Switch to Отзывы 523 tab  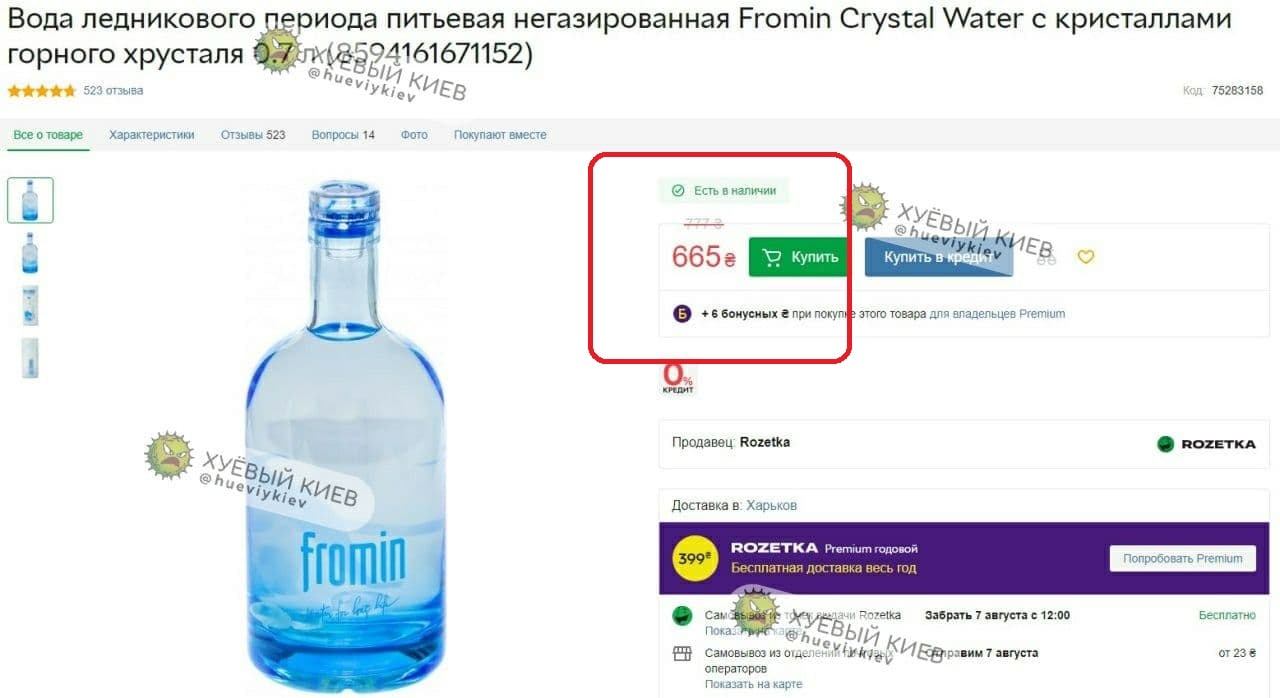pos(253,135)
